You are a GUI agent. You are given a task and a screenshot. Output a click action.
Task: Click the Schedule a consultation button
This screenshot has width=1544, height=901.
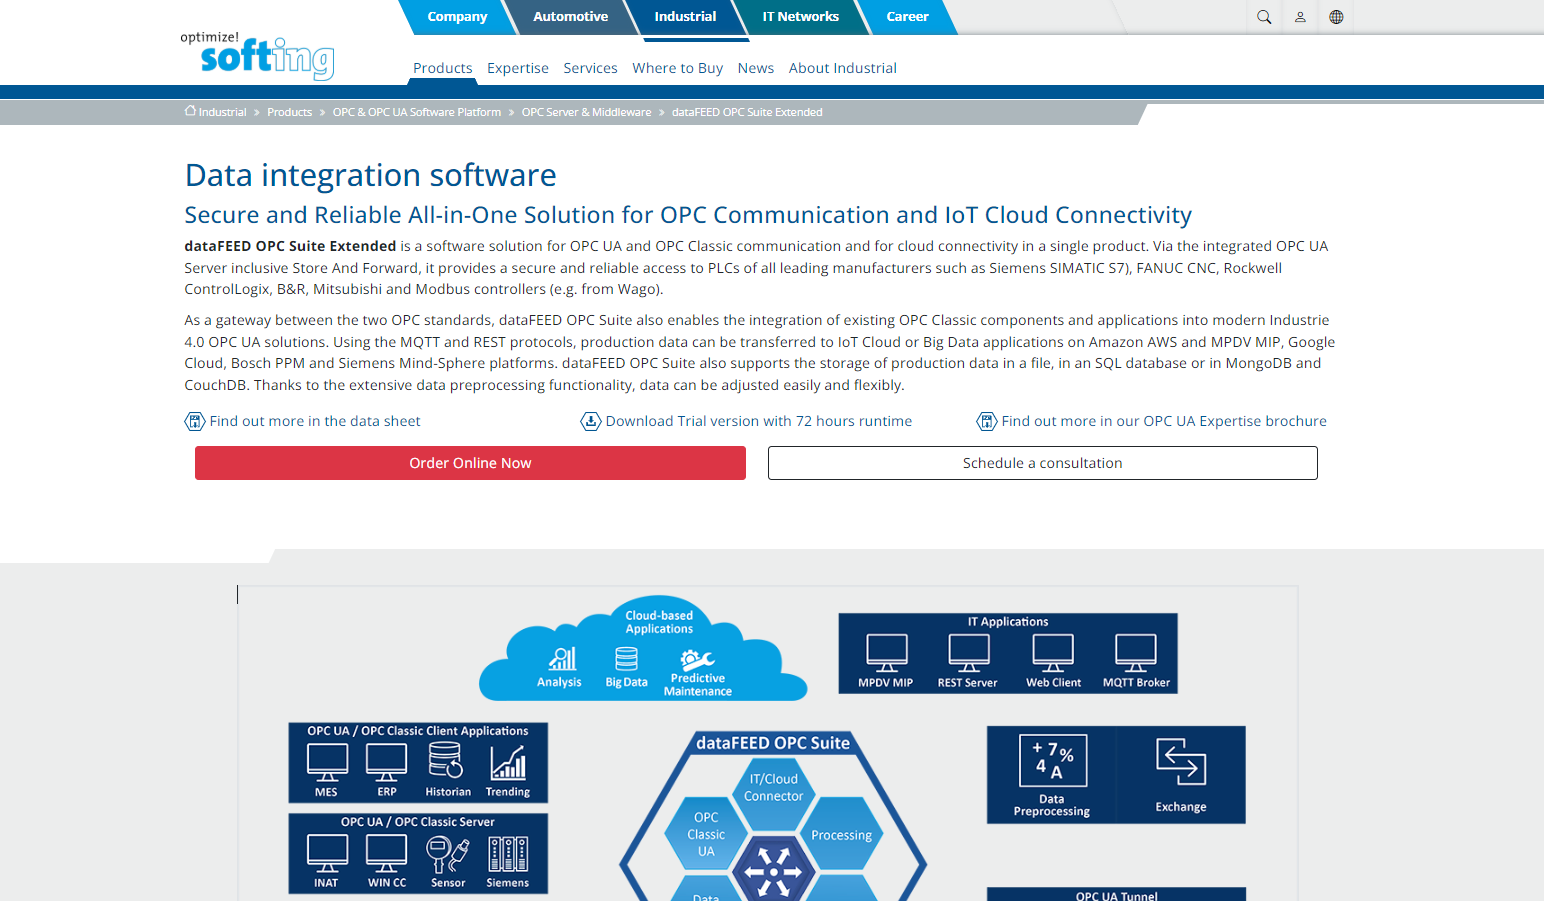tap(1043, 463)
